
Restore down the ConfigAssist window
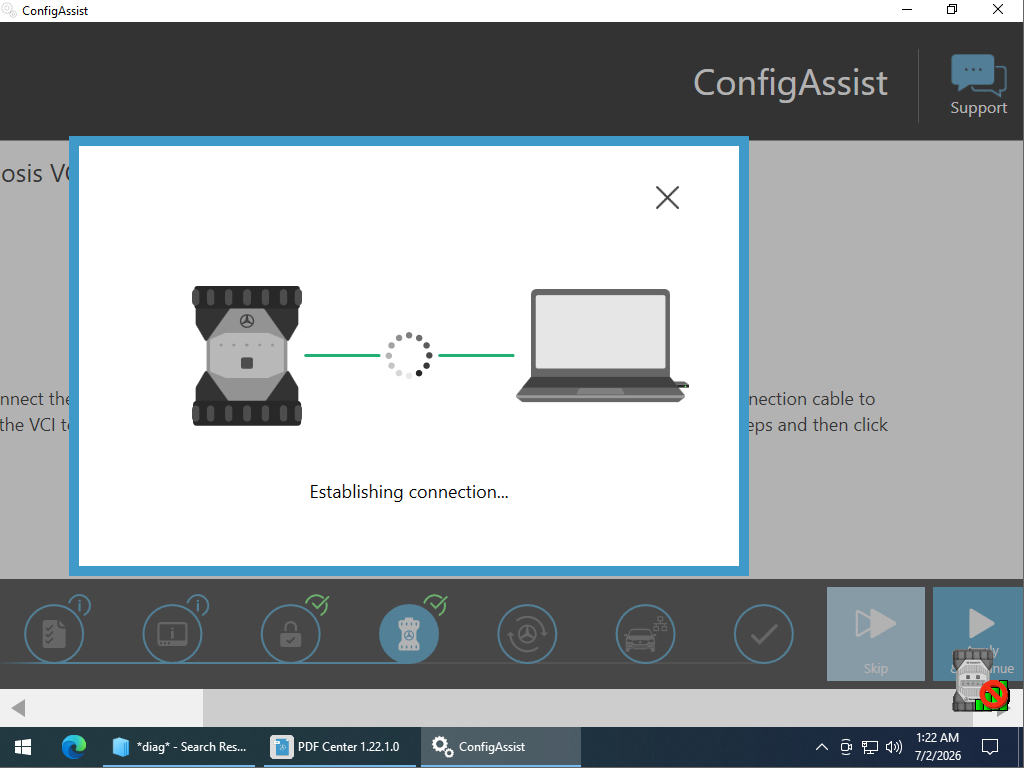(952, 10)
